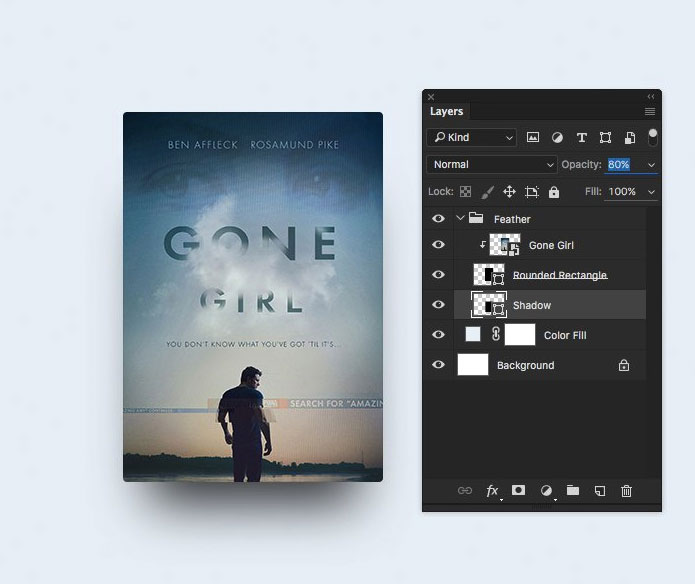Select the Gone Girl layer name
The image size is (695, 584).
[x=551, y=245]
